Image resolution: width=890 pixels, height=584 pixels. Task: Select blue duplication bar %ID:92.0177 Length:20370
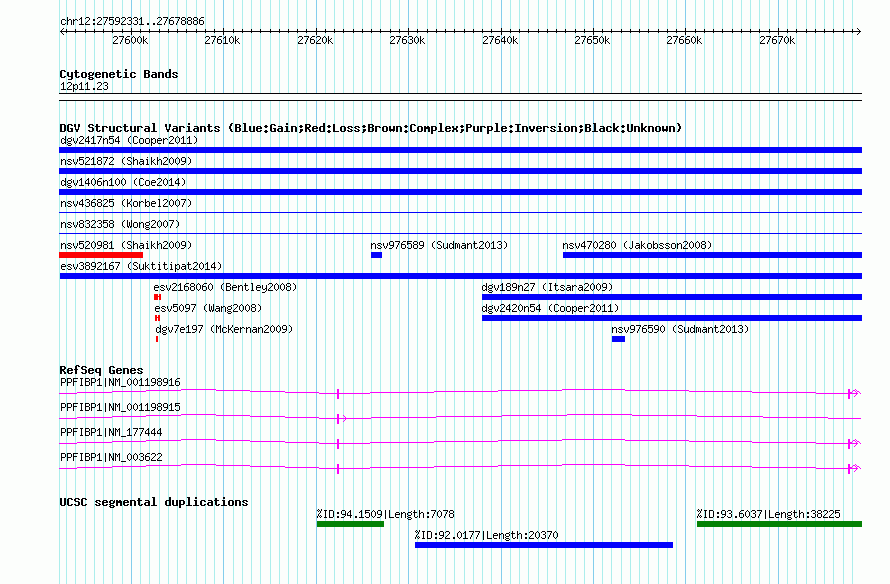coord(544,545)
